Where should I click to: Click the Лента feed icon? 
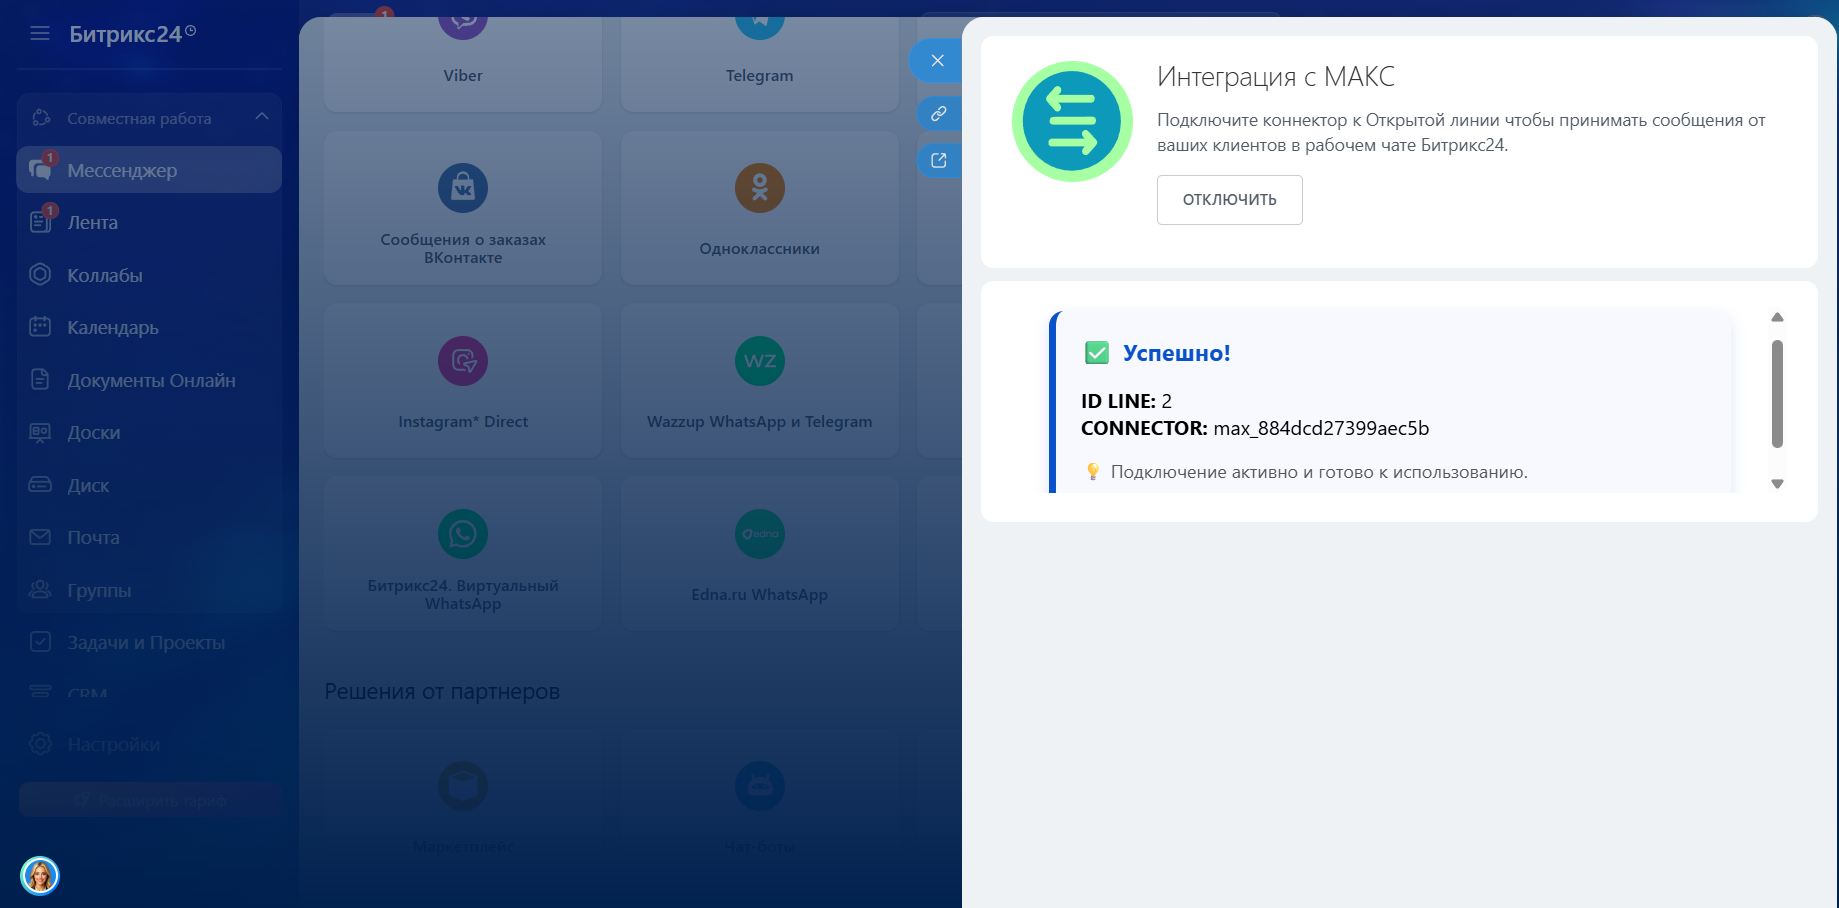point(40,222)
